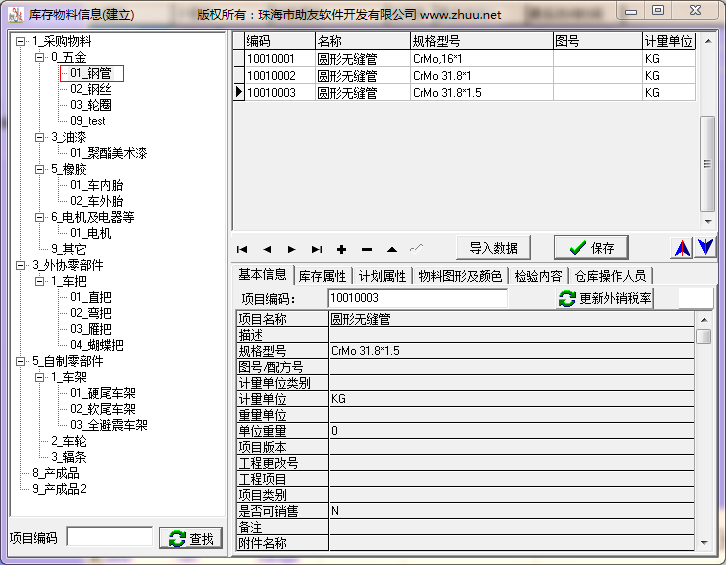Image resolution: width=726 pixels, height=565 pixels.
Task: Go to first record navigation icon
Action: pos(242,250)
